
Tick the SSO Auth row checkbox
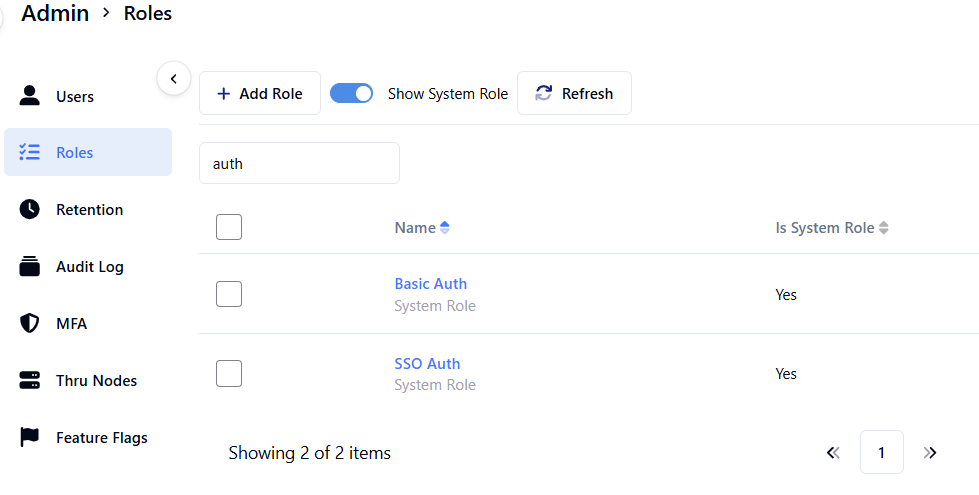229,373
